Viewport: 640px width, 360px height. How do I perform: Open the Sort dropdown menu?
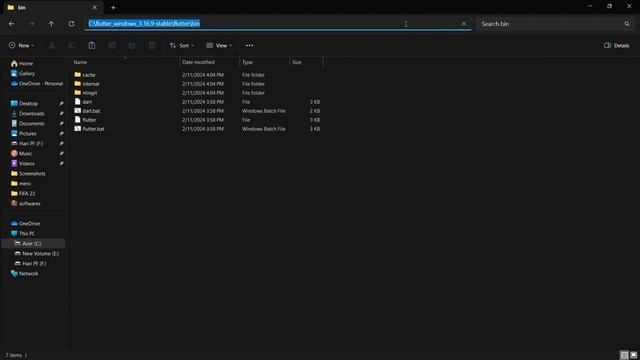(x=182, y=45)
